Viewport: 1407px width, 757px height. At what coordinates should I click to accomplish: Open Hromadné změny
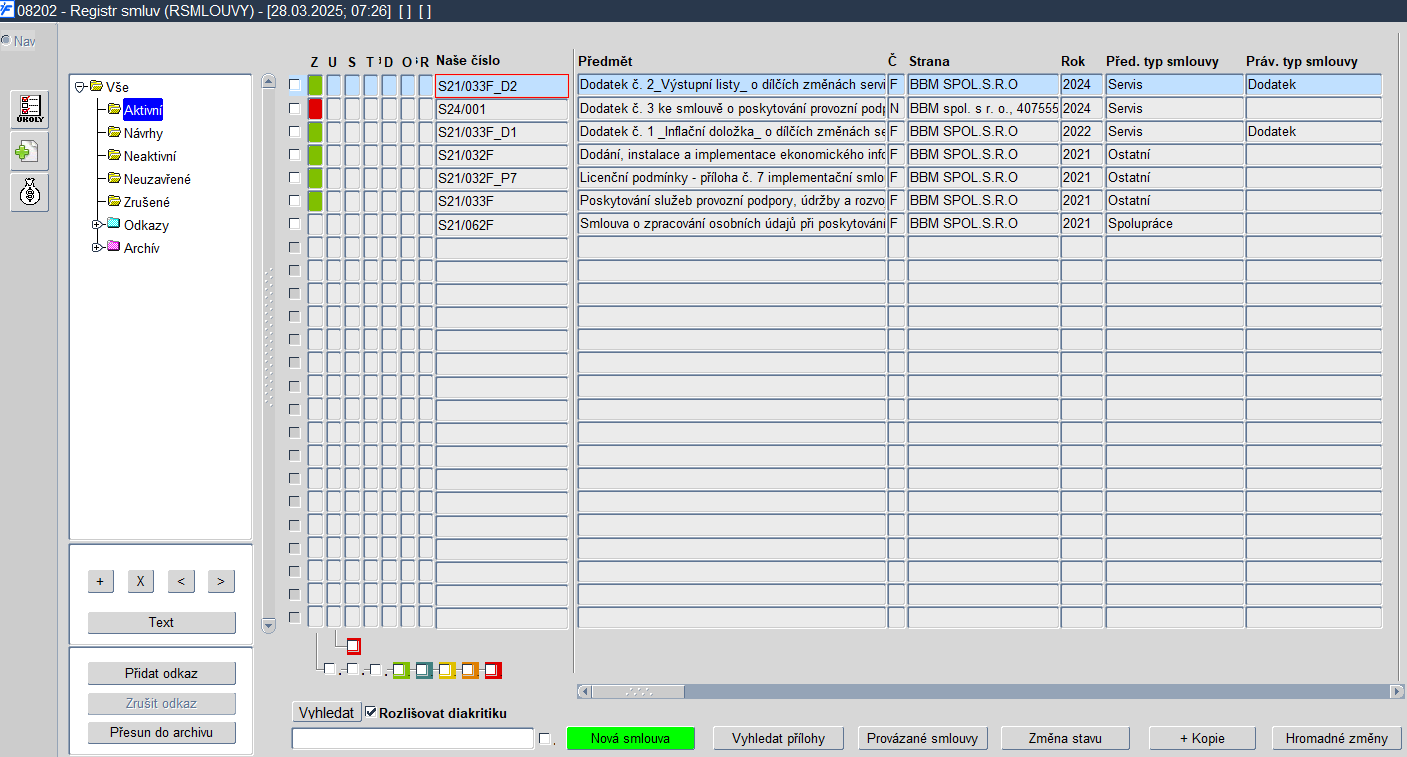point(1336,738)
